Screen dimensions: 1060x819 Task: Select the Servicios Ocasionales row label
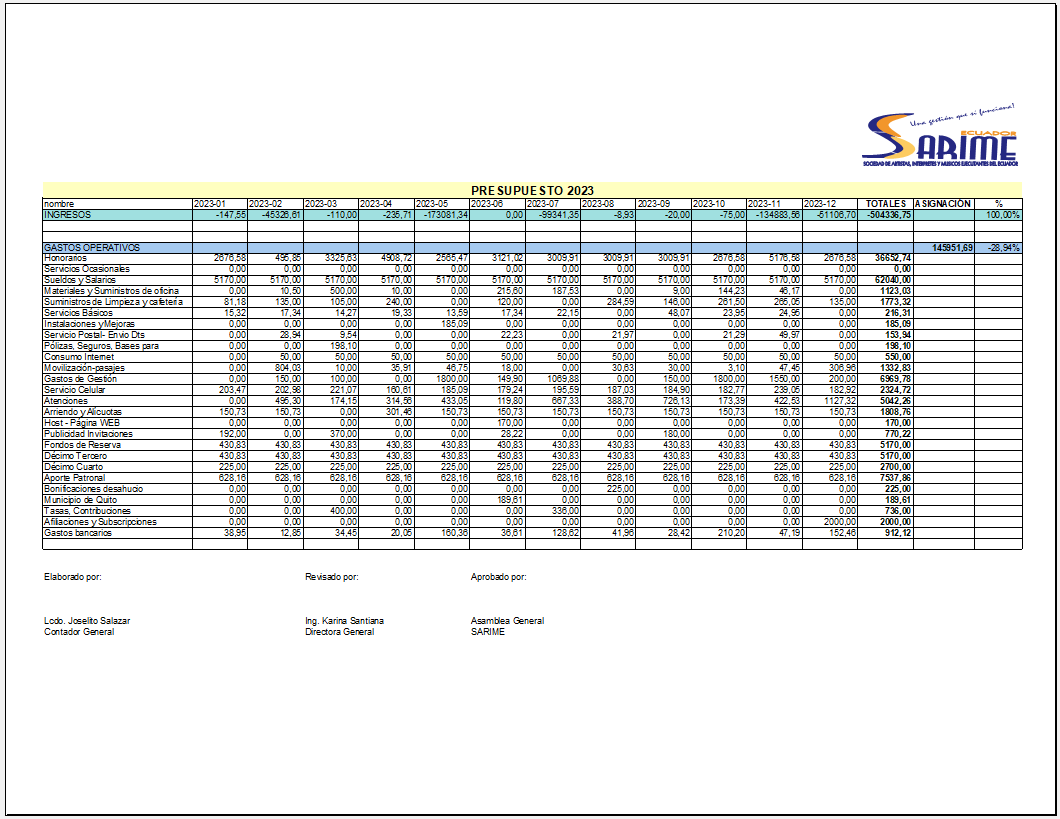pos(87,269)
